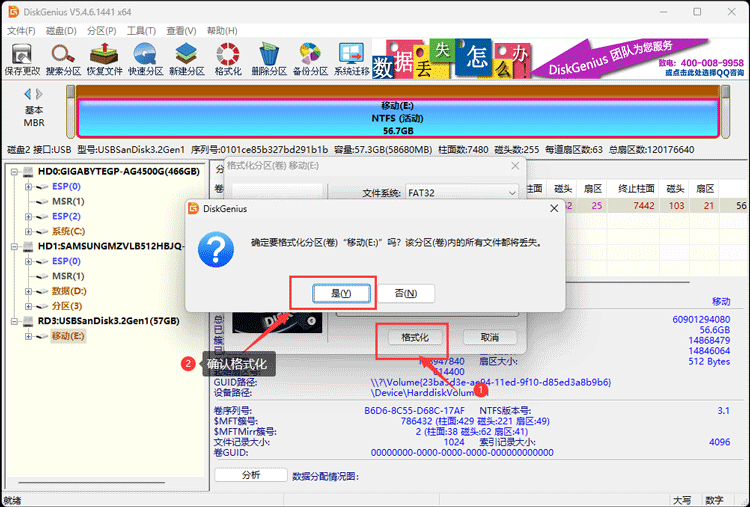Click 格式化 button in format dialog
Viewport: 750px width, 507px height.
(415, 338)
